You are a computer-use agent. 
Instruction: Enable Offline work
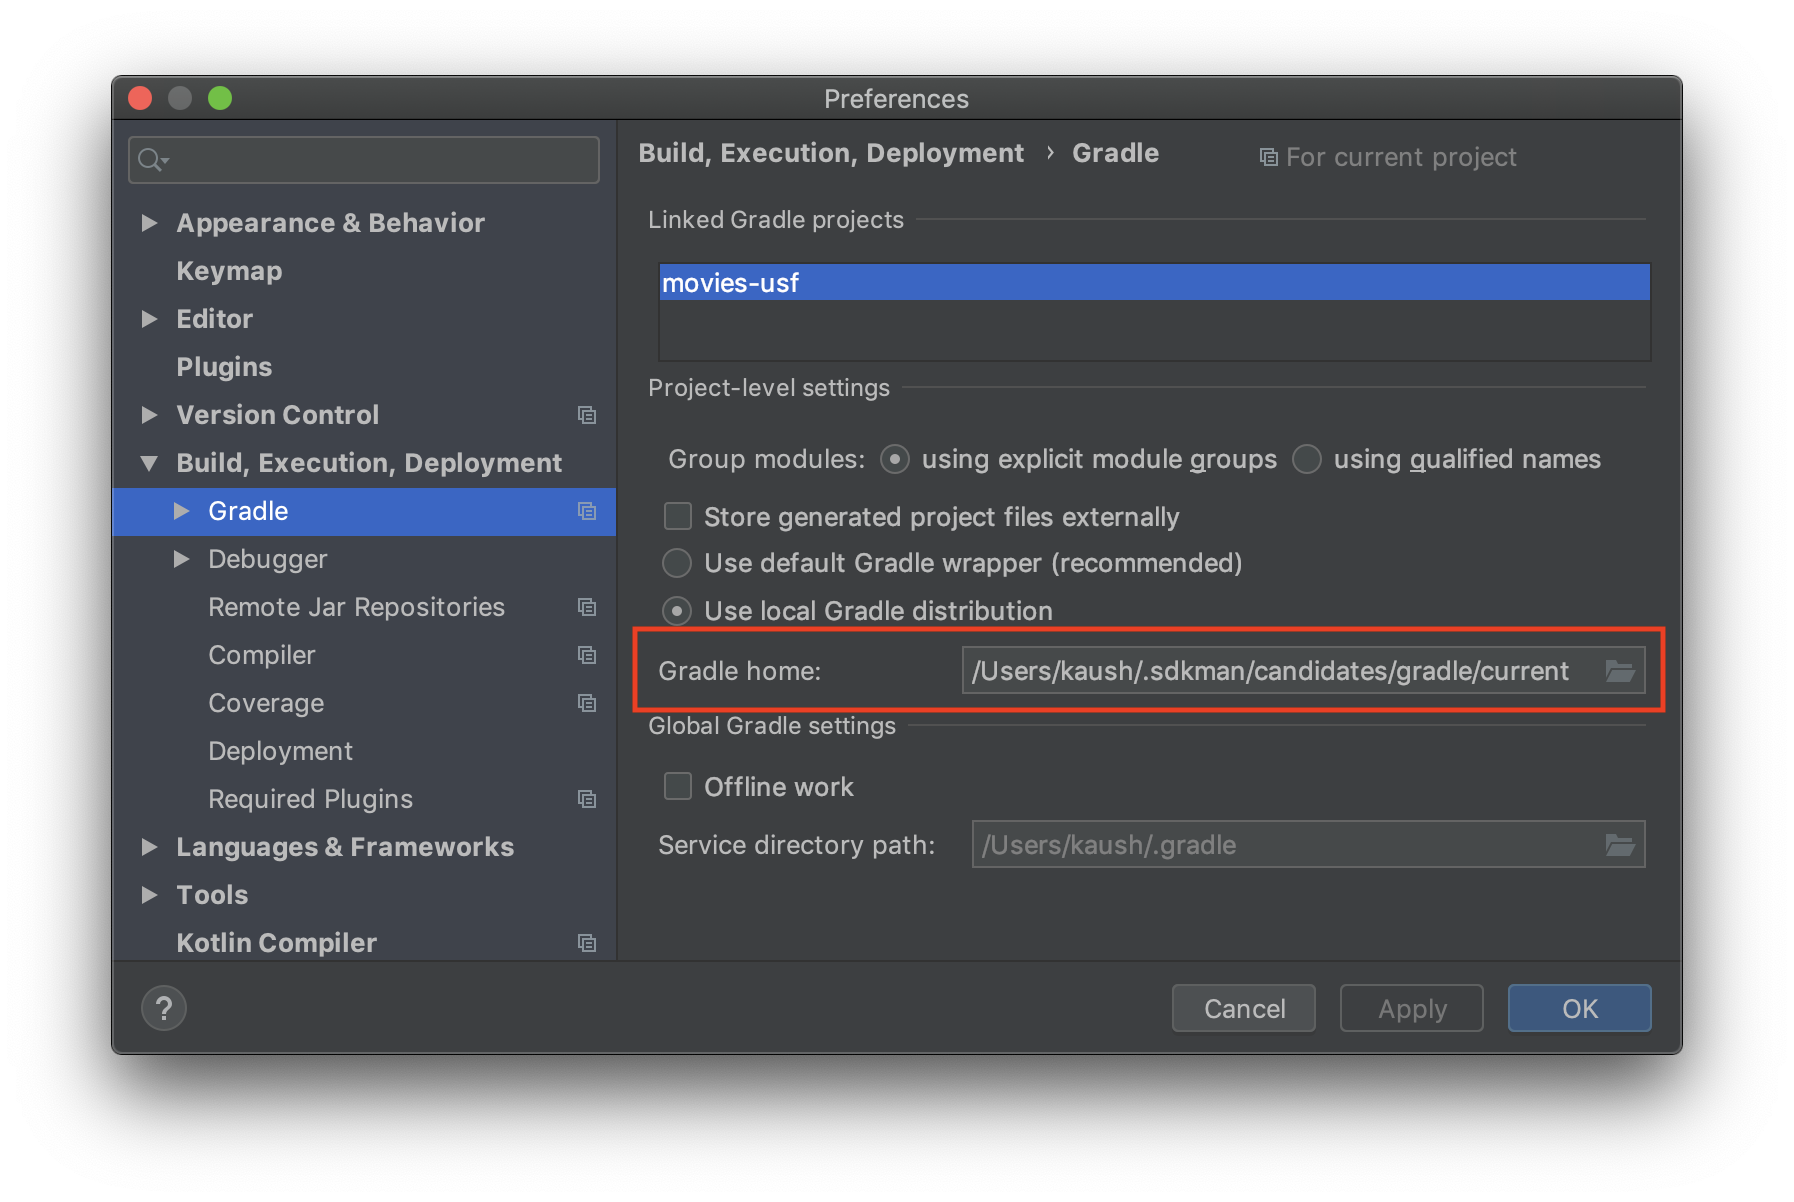click(x=678, y=786)
